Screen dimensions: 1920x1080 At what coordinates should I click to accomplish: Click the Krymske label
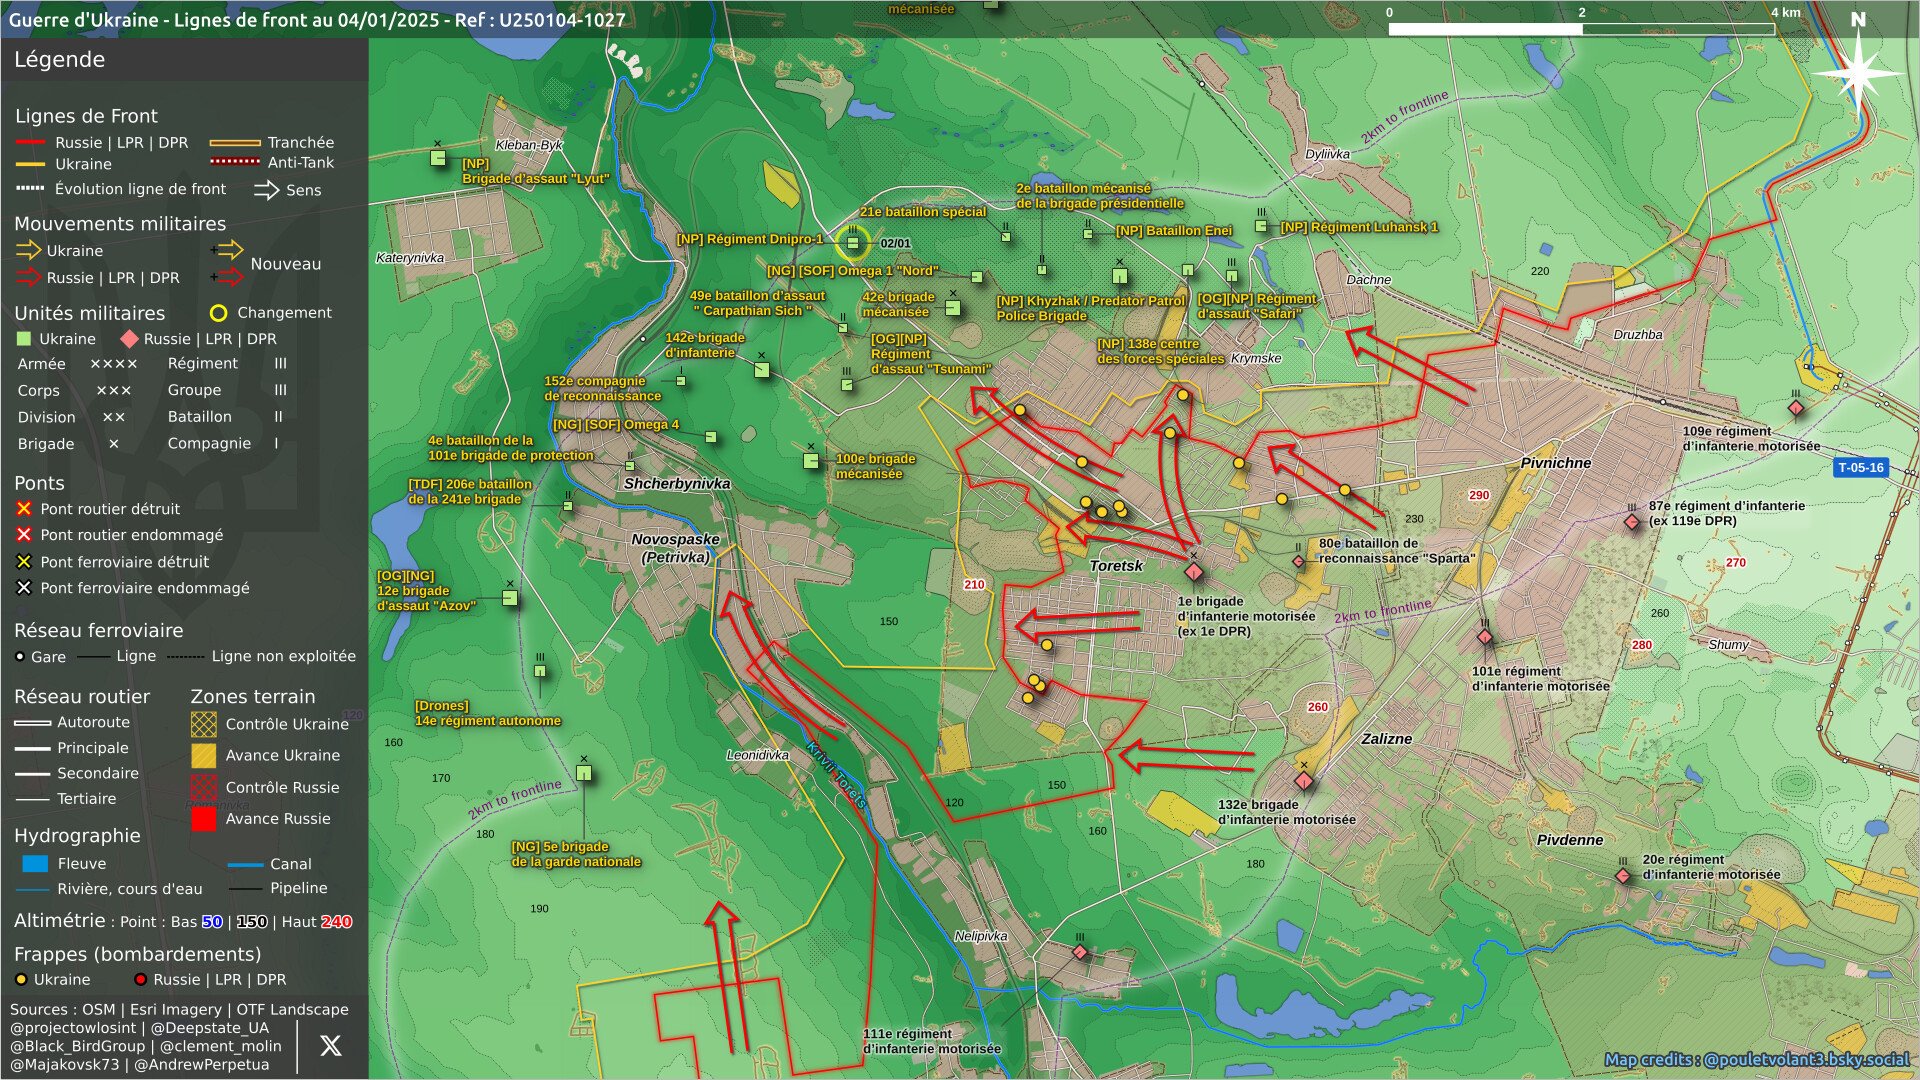[1255, 358]
